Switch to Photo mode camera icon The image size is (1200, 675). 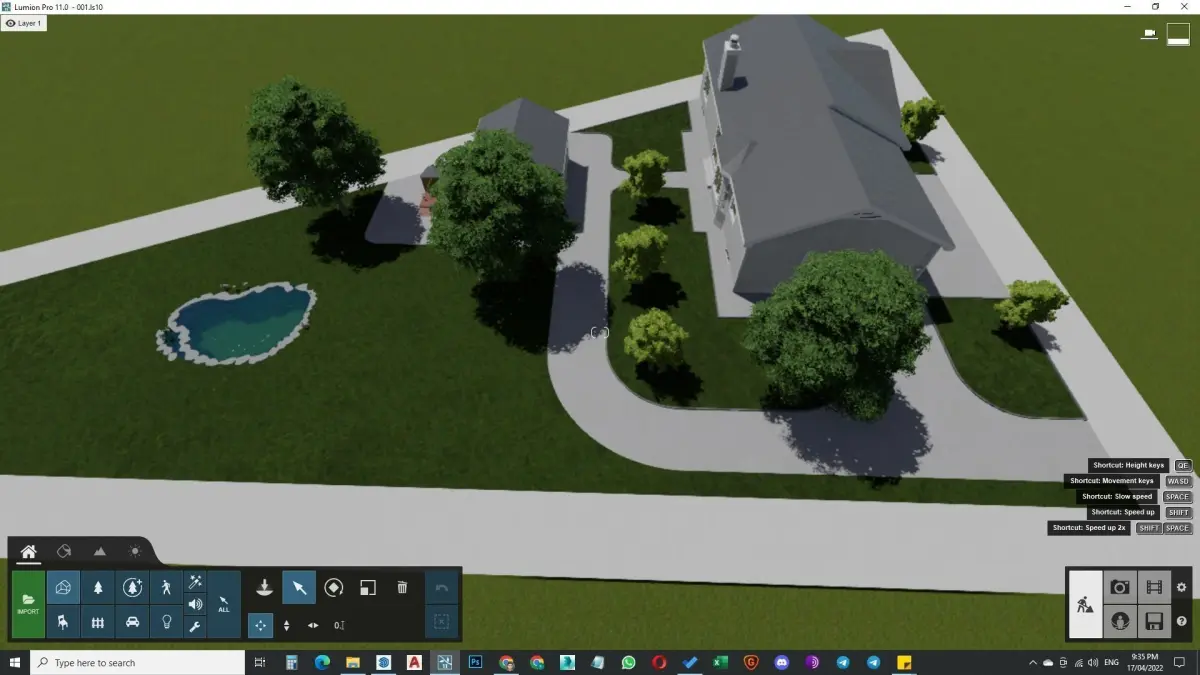point(1120,587)
